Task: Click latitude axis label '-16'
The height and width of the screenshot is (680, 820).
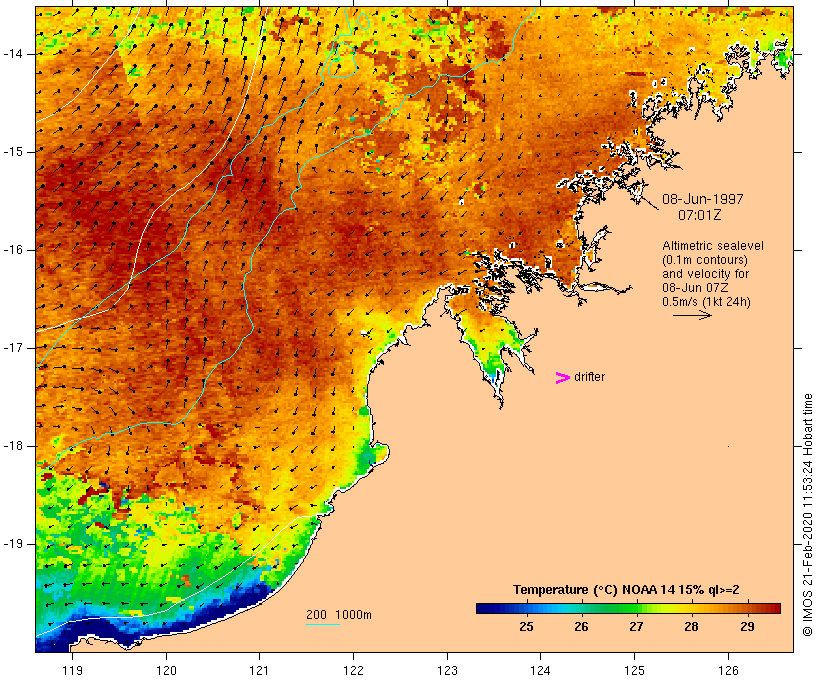Action: (x=13, y=250)
